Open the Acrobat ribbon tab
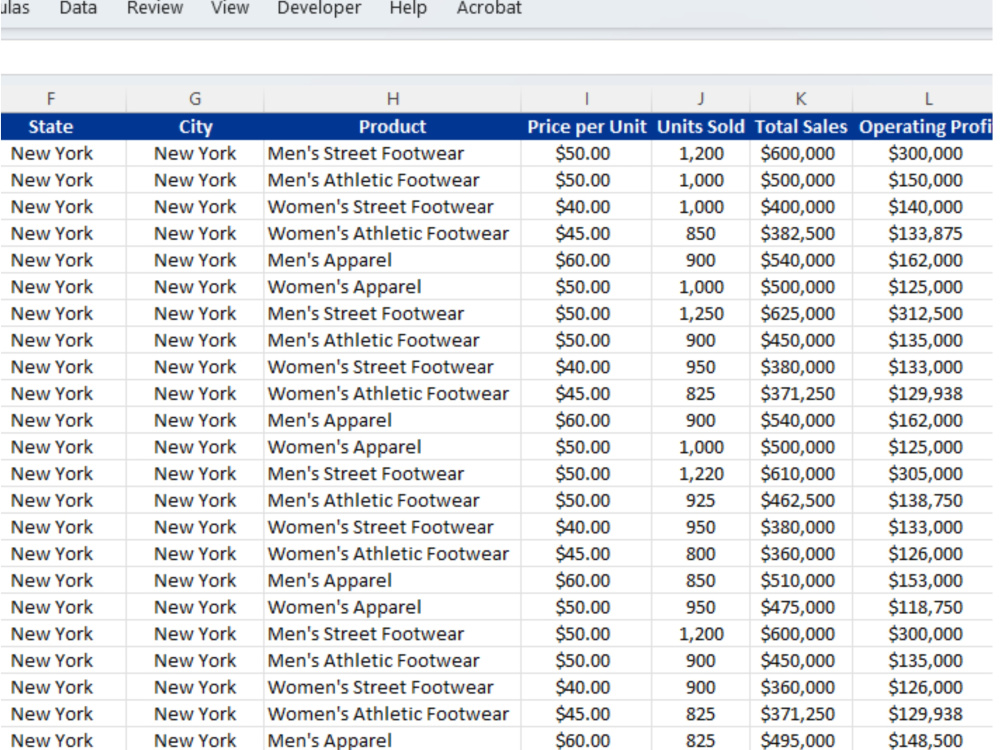This screenshot has height=750, width=1000. (x=489, y=8)
